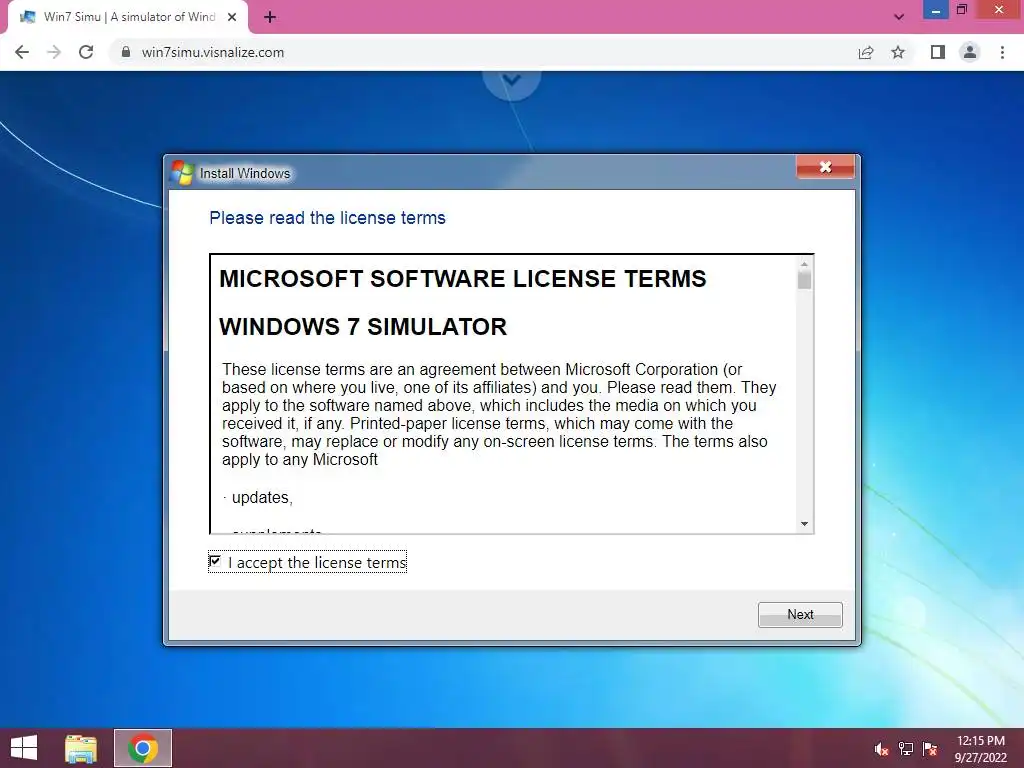Toggle the browser side panel
Viewport: 1024px width, 768px height.
pos(938,52)
